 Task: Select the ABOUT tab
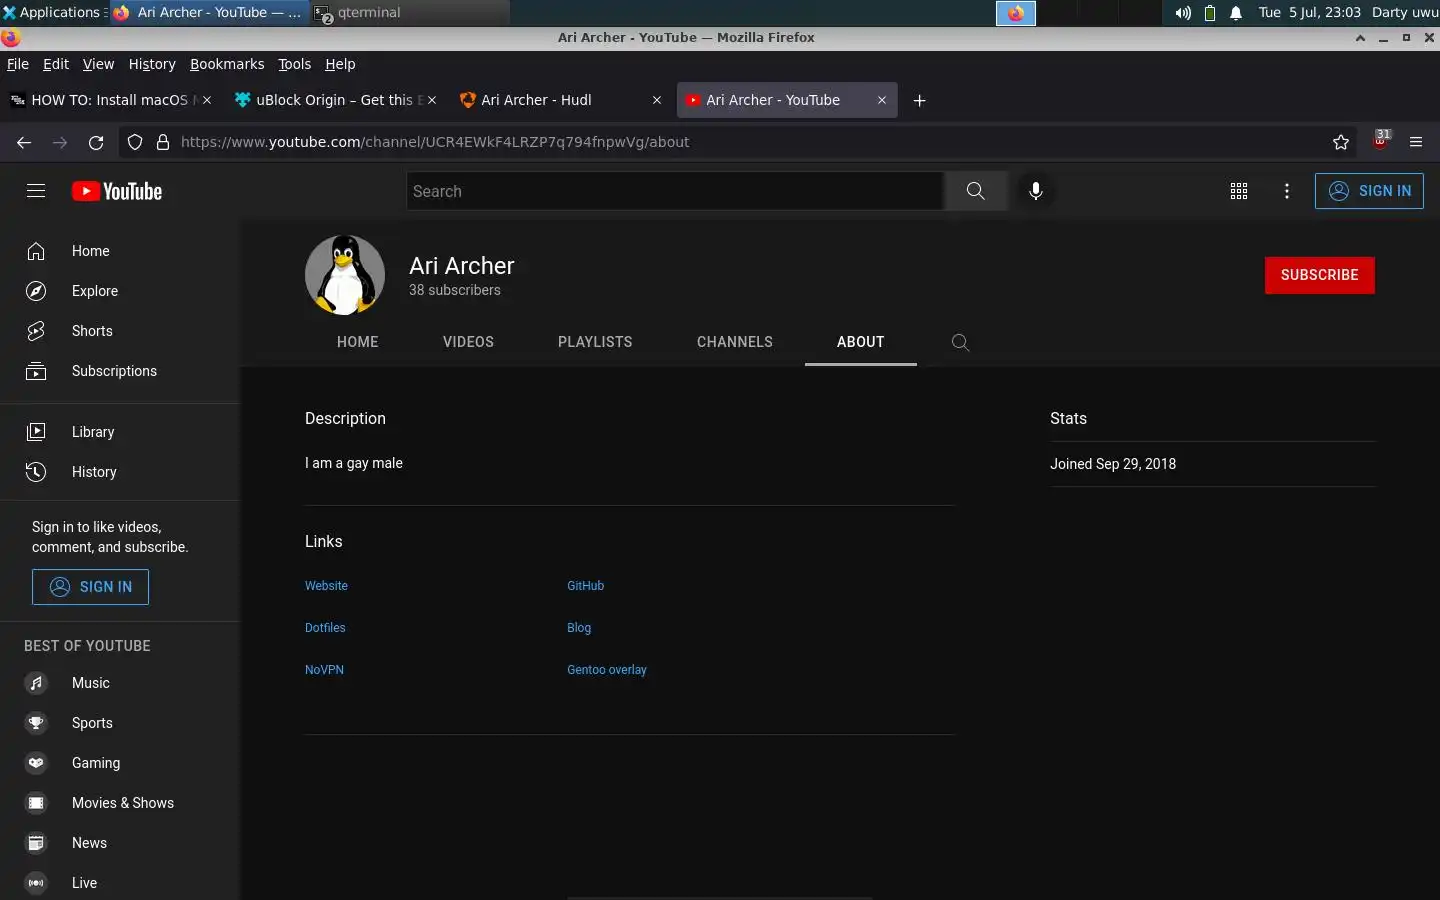click(861, 342)
